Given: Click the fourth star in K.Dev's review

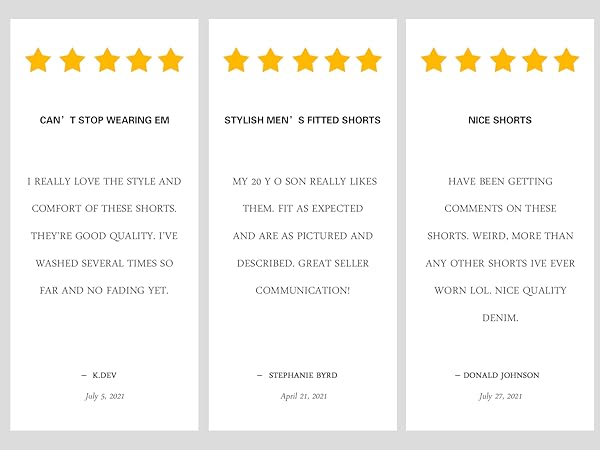Looking at the screenshot, I should click(x=139, y=60).
